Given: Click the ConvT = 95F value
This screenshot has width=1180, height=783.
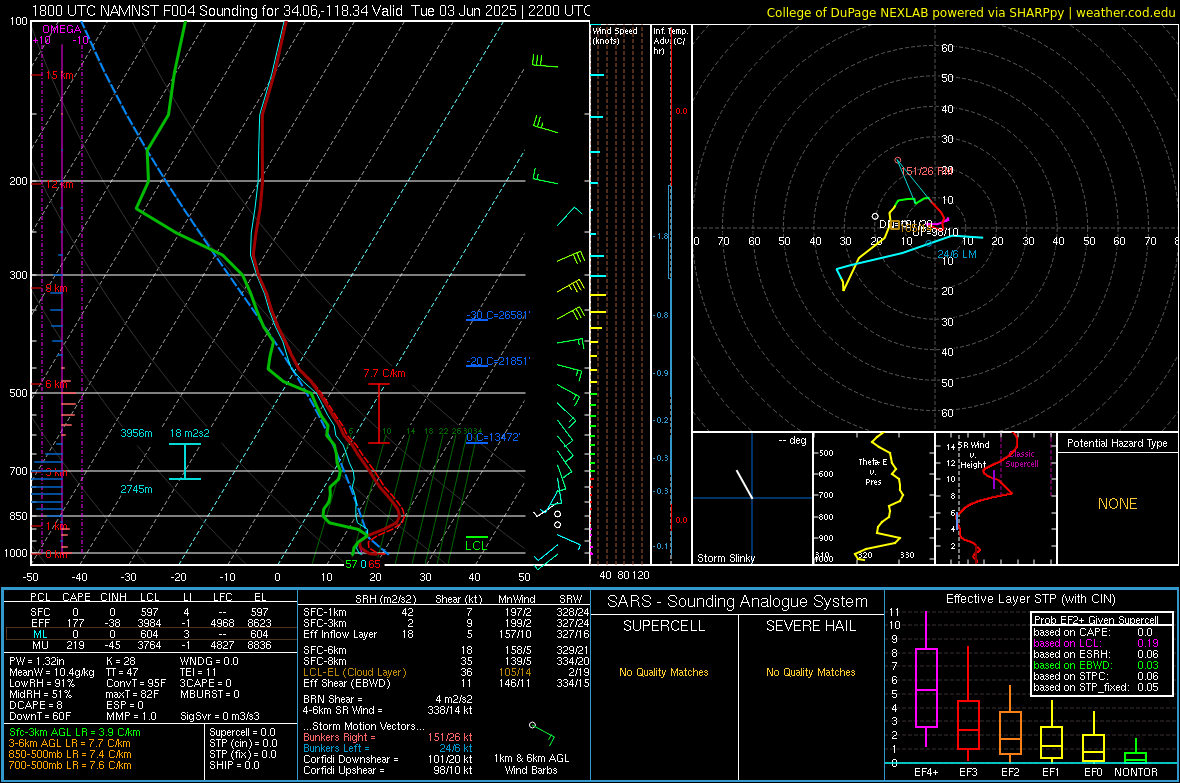Looking at the screenshot, I should pos(136,683).
